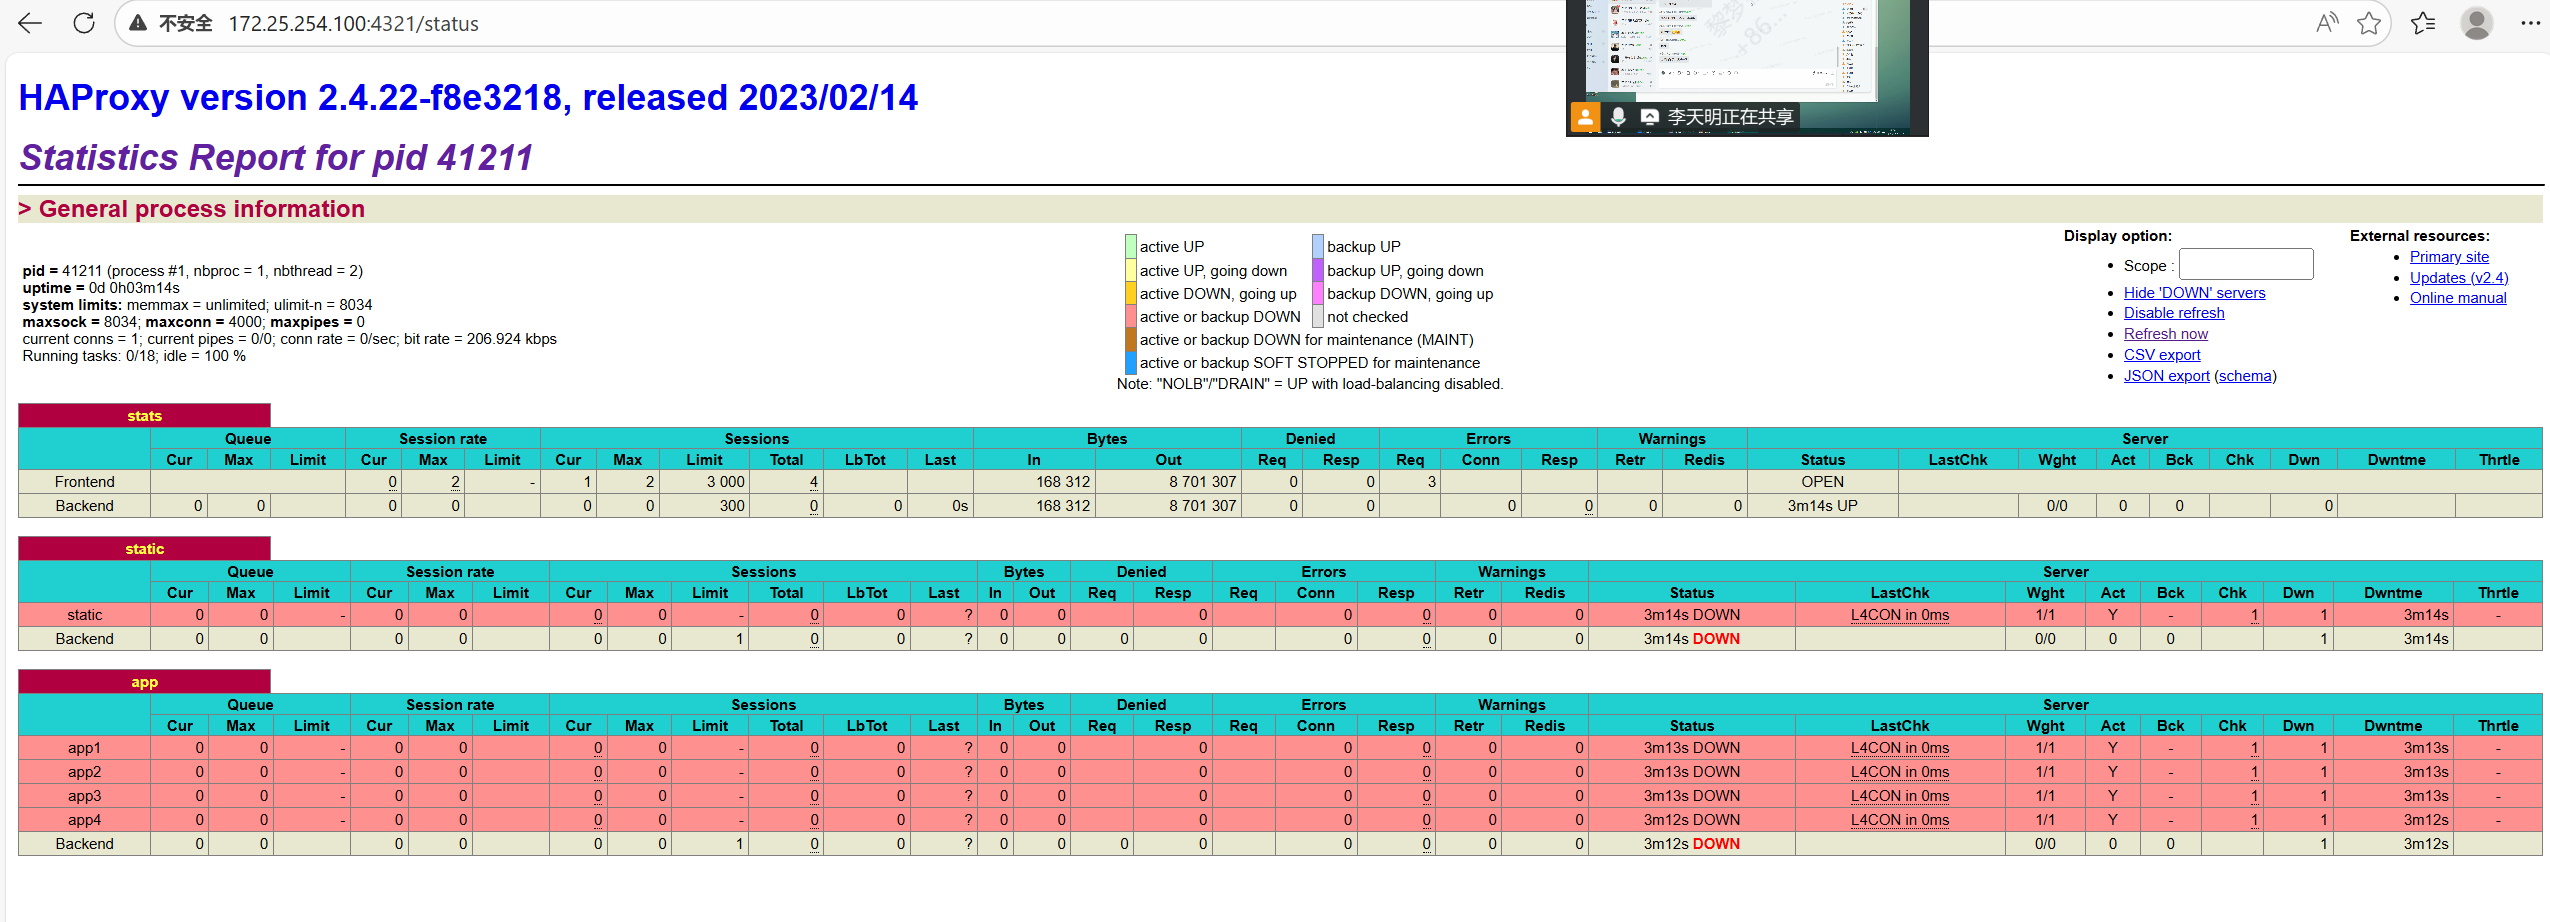
Task: Click app1 L4CON in 0ms check result
Action: click(x=1899, y=748)
